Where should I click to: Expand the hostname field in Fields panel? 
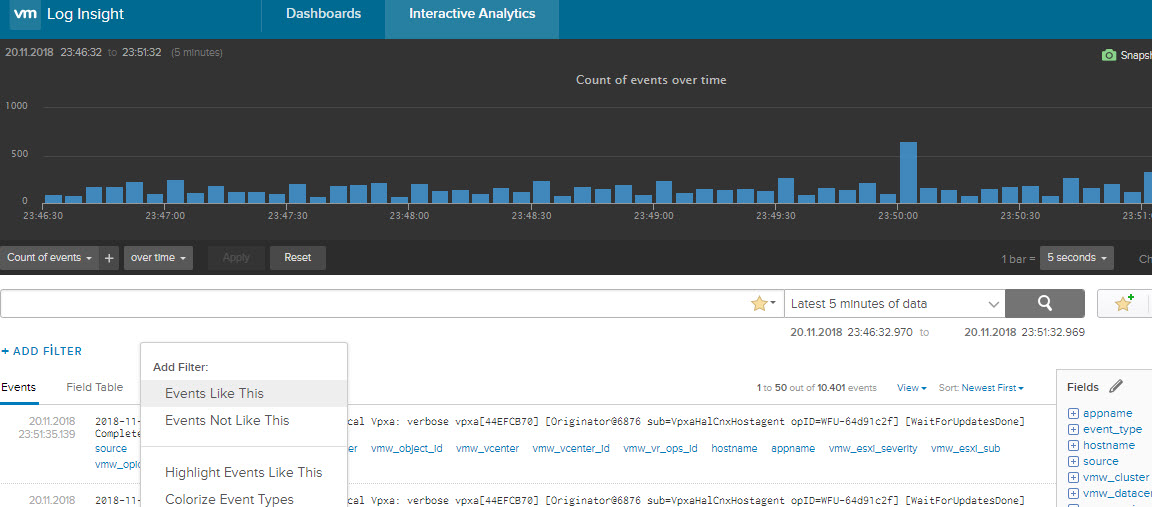(x=1073, y=445)
